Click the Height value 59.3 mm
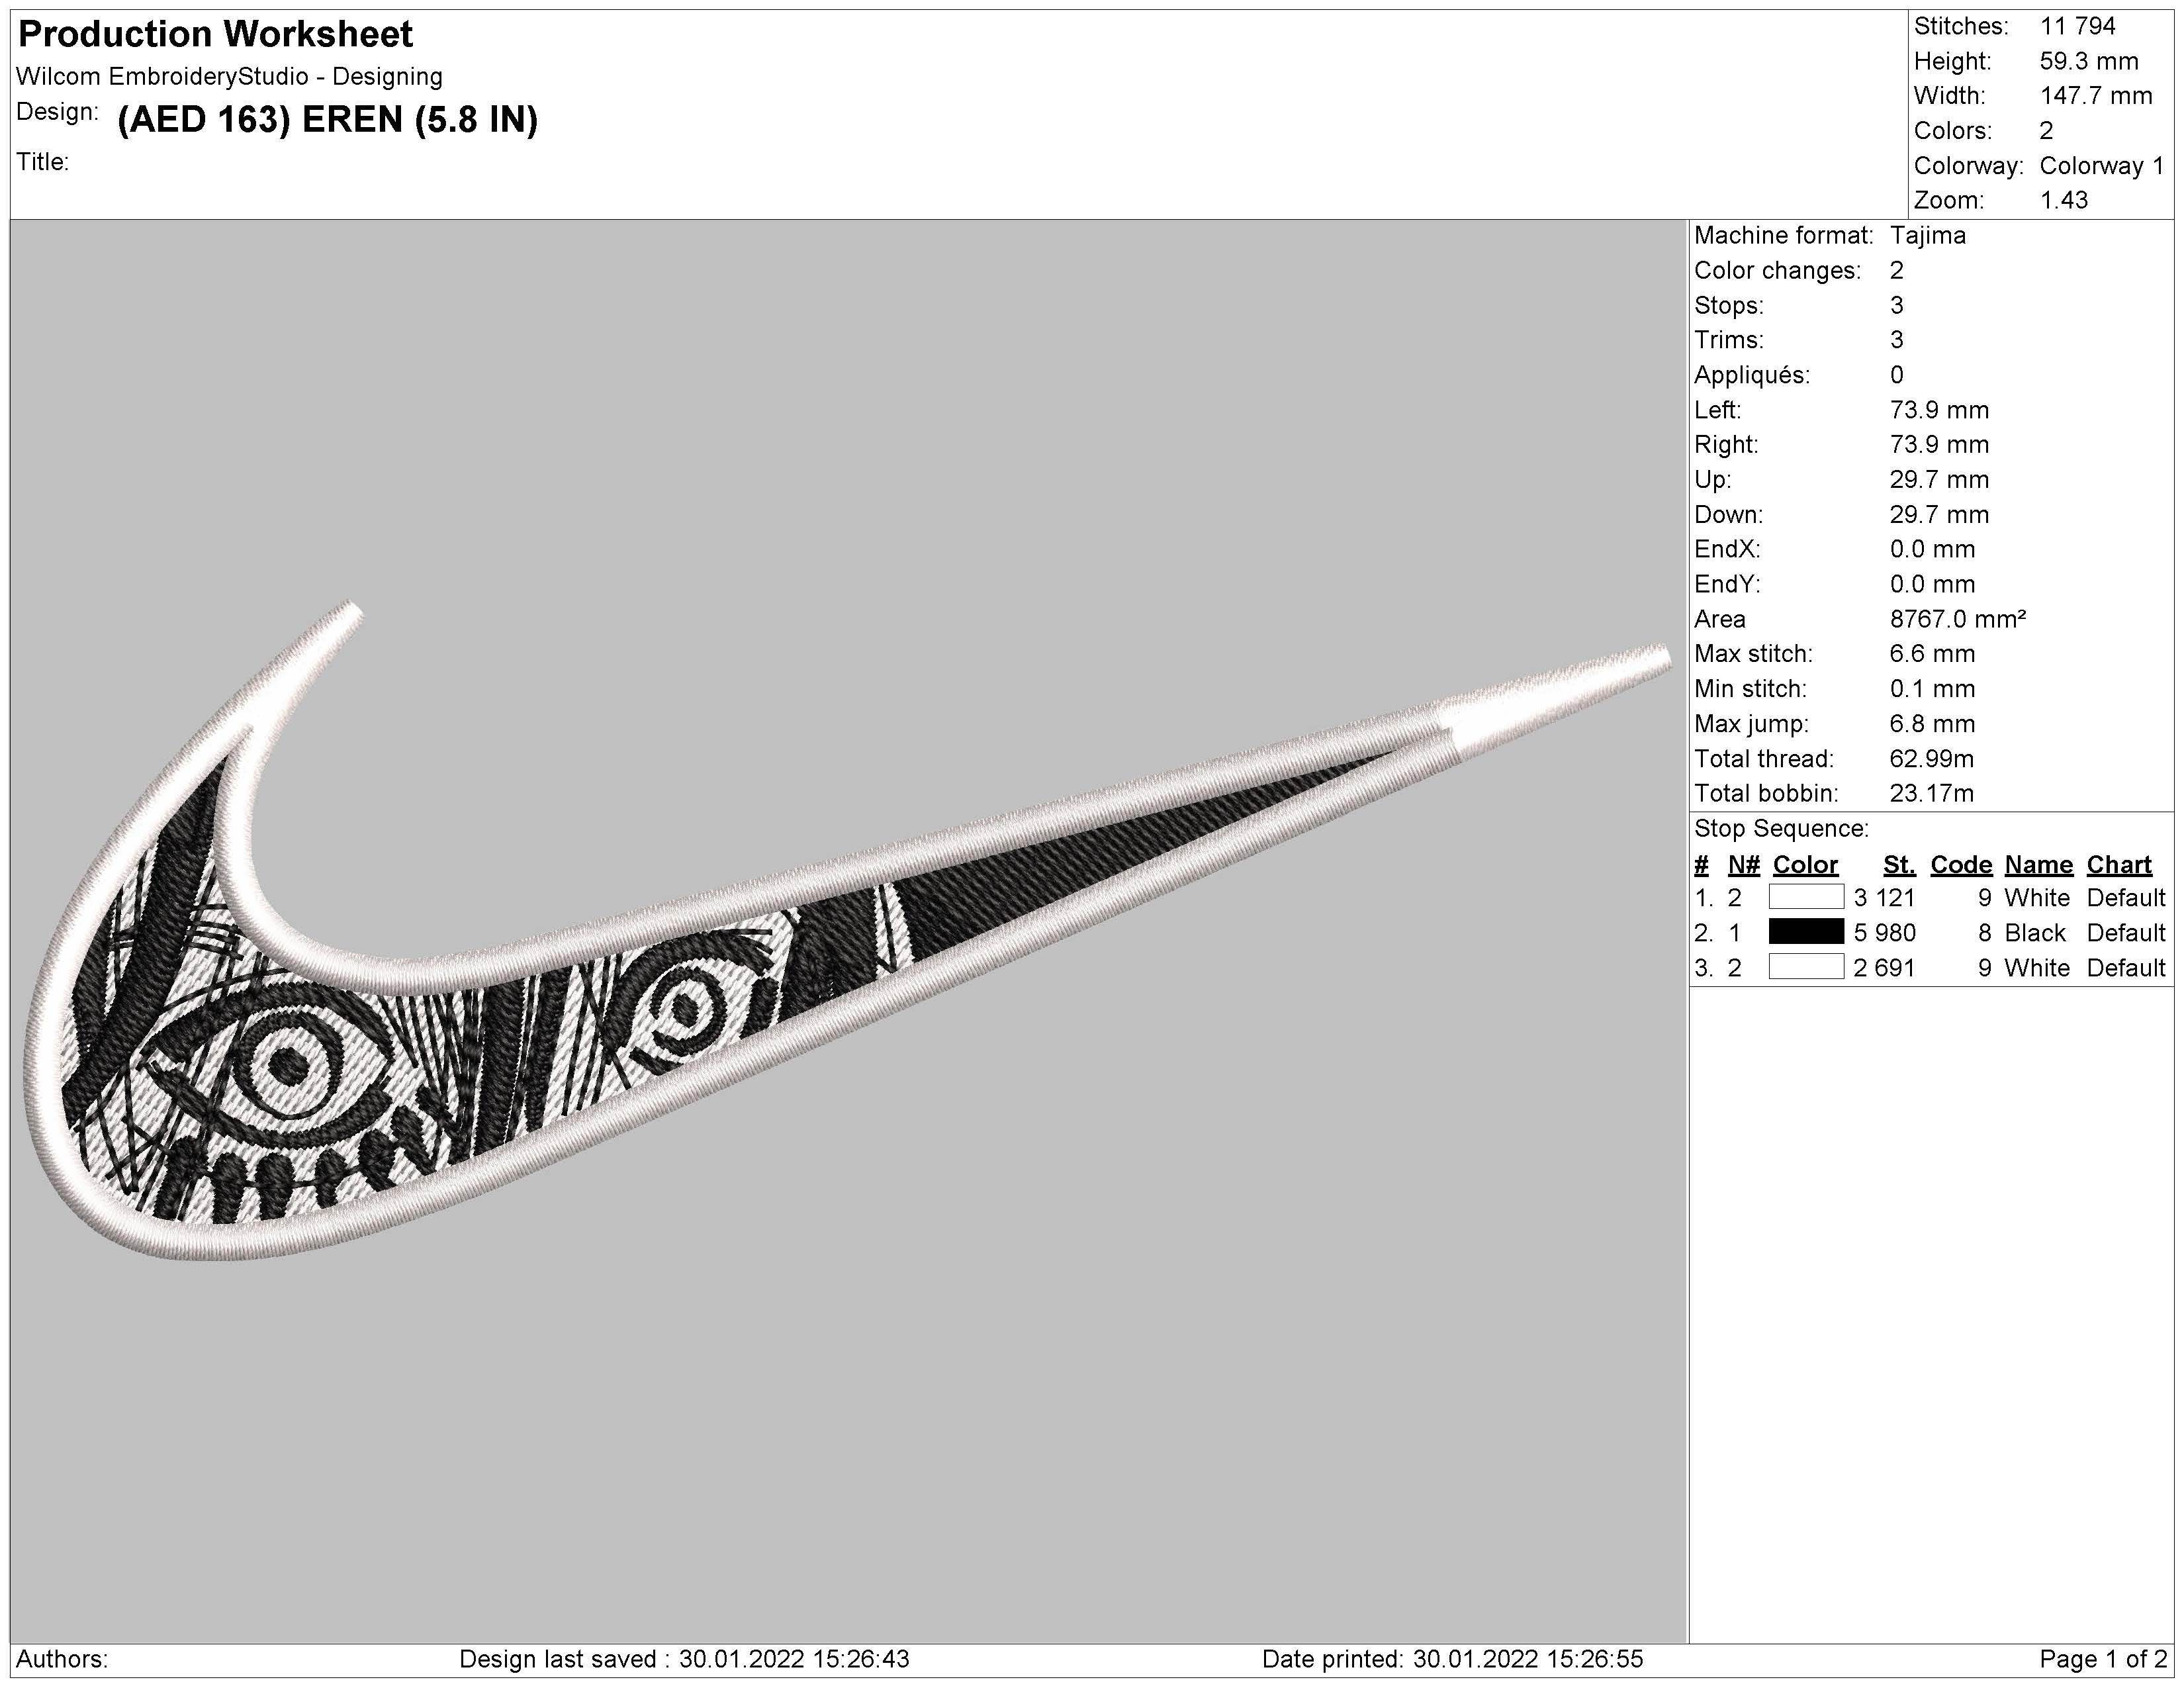This screenshot has width=2184, height=1688. [x=2088, y=61]
